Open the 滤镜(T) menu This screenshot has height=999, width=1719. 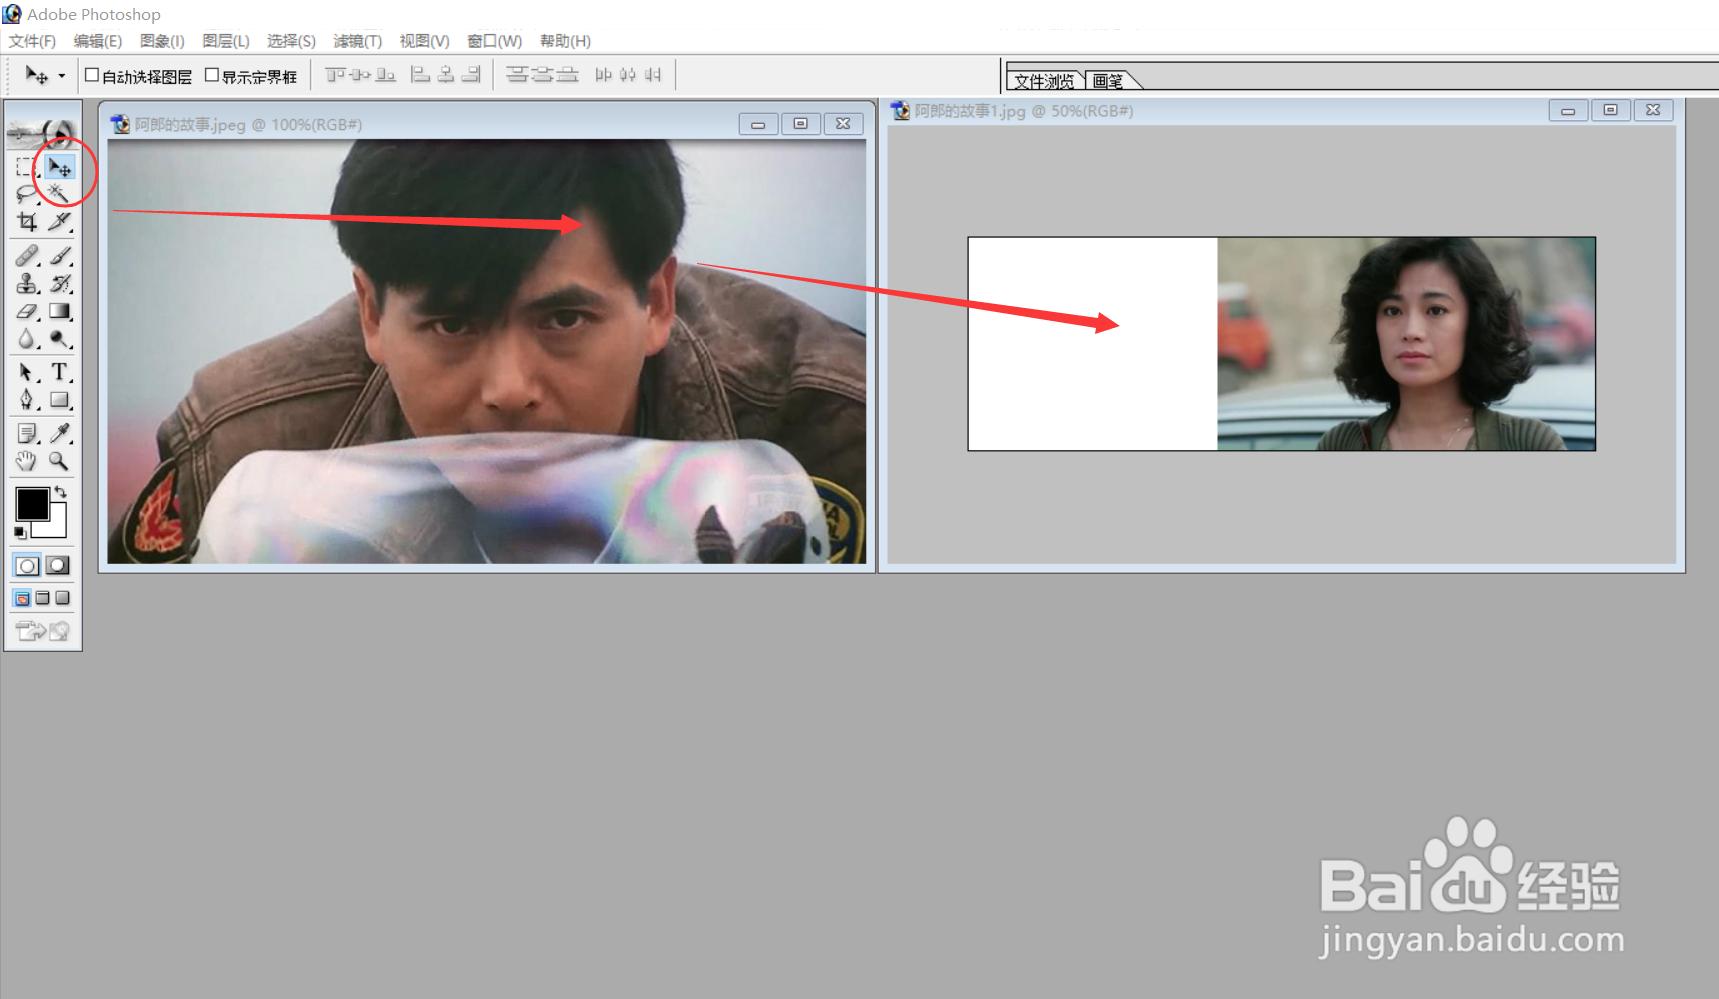pyautogui.click(x=358, y=41)
